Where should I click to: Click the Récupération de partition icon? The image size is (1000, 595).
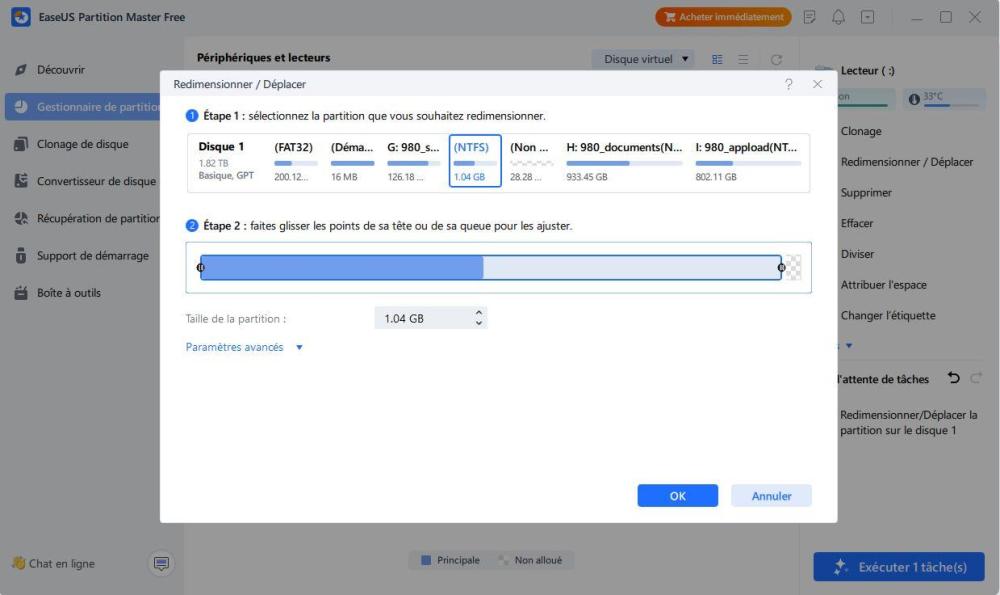(21, 218)
